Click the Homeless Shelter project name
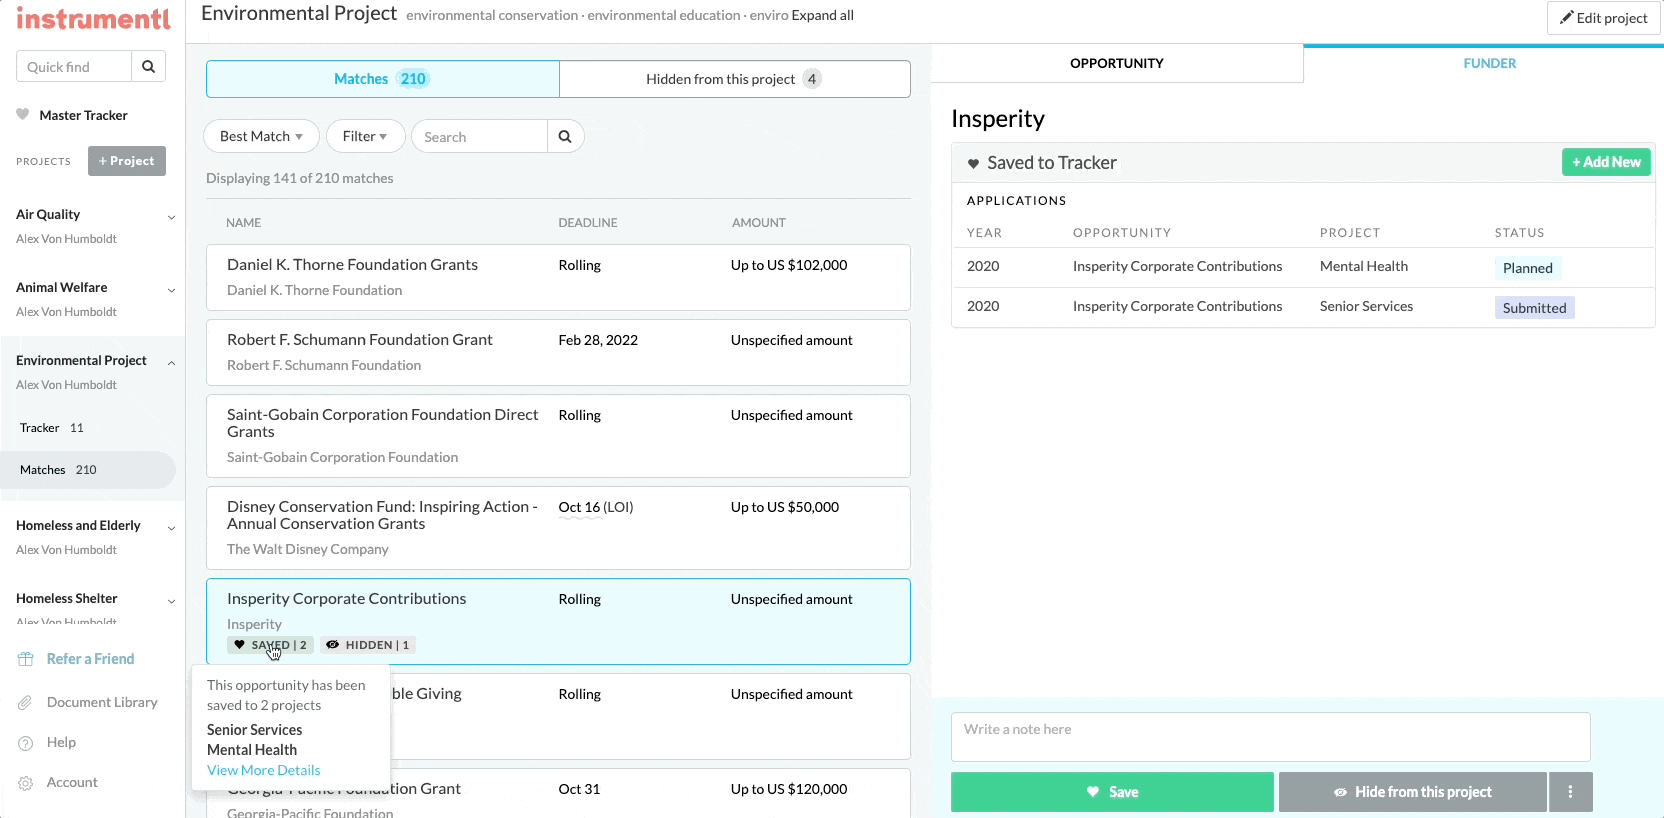The height and width of the screenshot is (818, 1664). pos(67,598)
